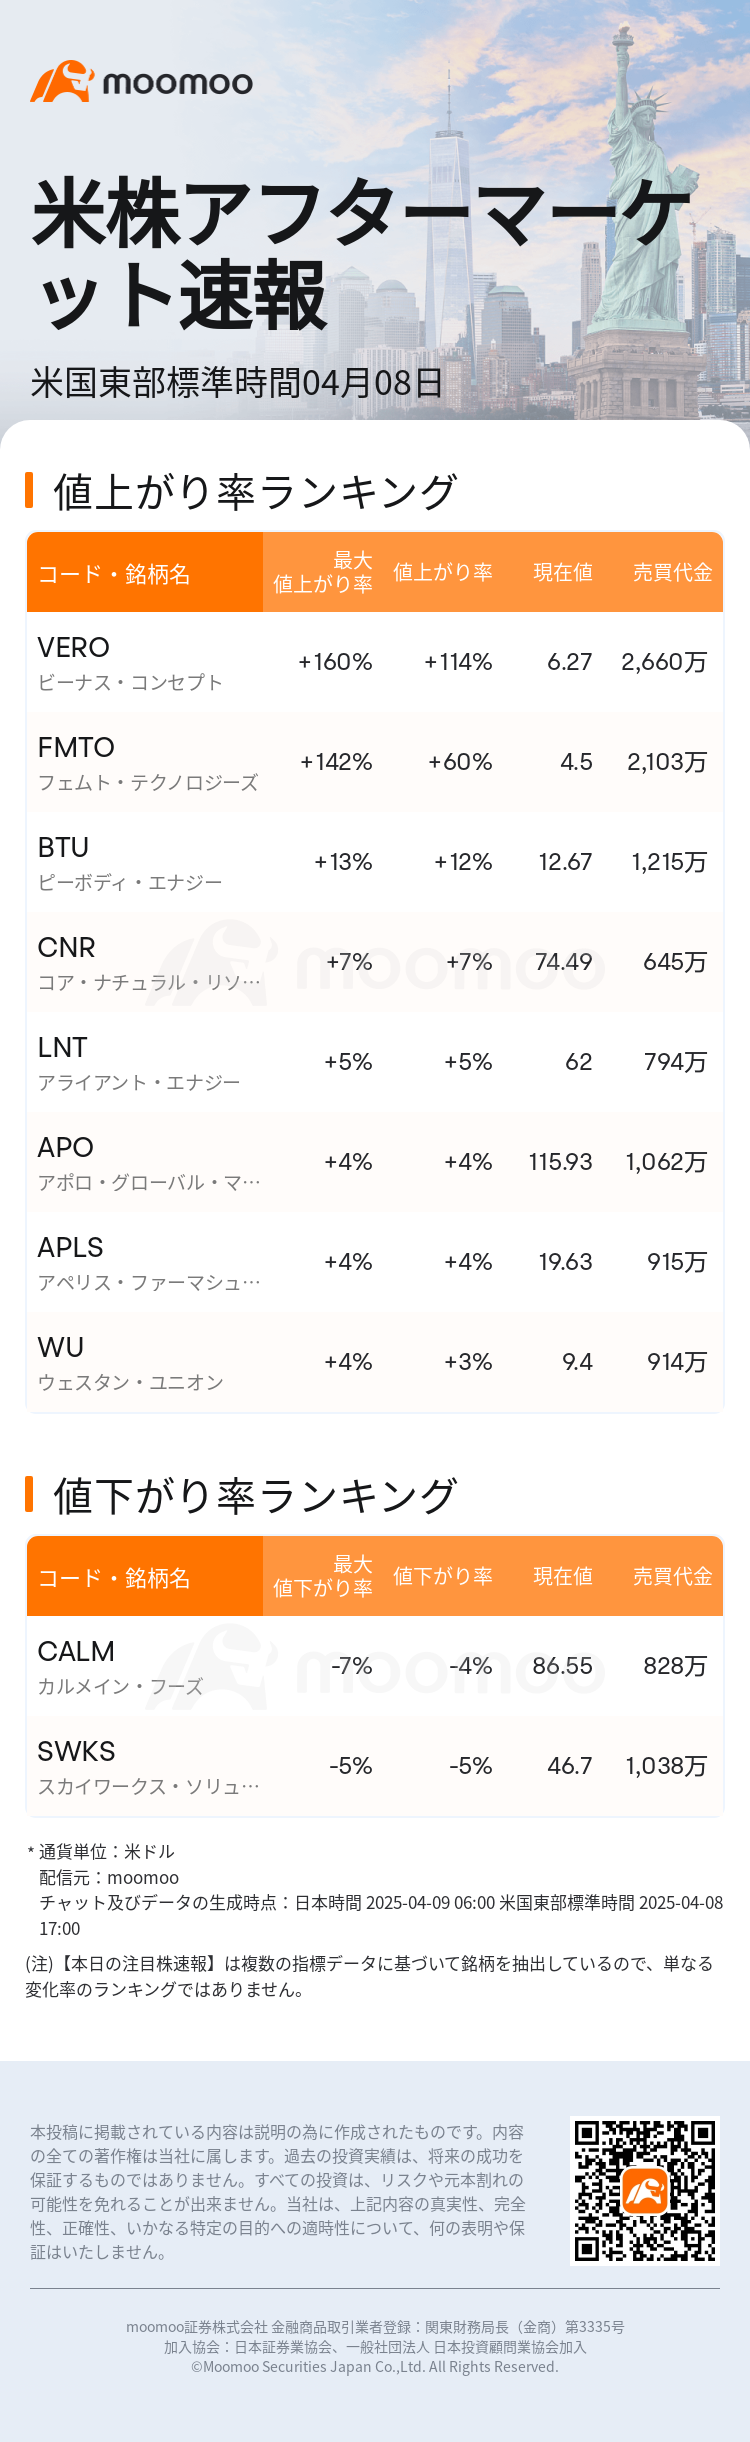This screenshot has height=2442, width=750.
Task: Open the LNT アライアント・エナジー row
Action: [x=139, y=1062]
